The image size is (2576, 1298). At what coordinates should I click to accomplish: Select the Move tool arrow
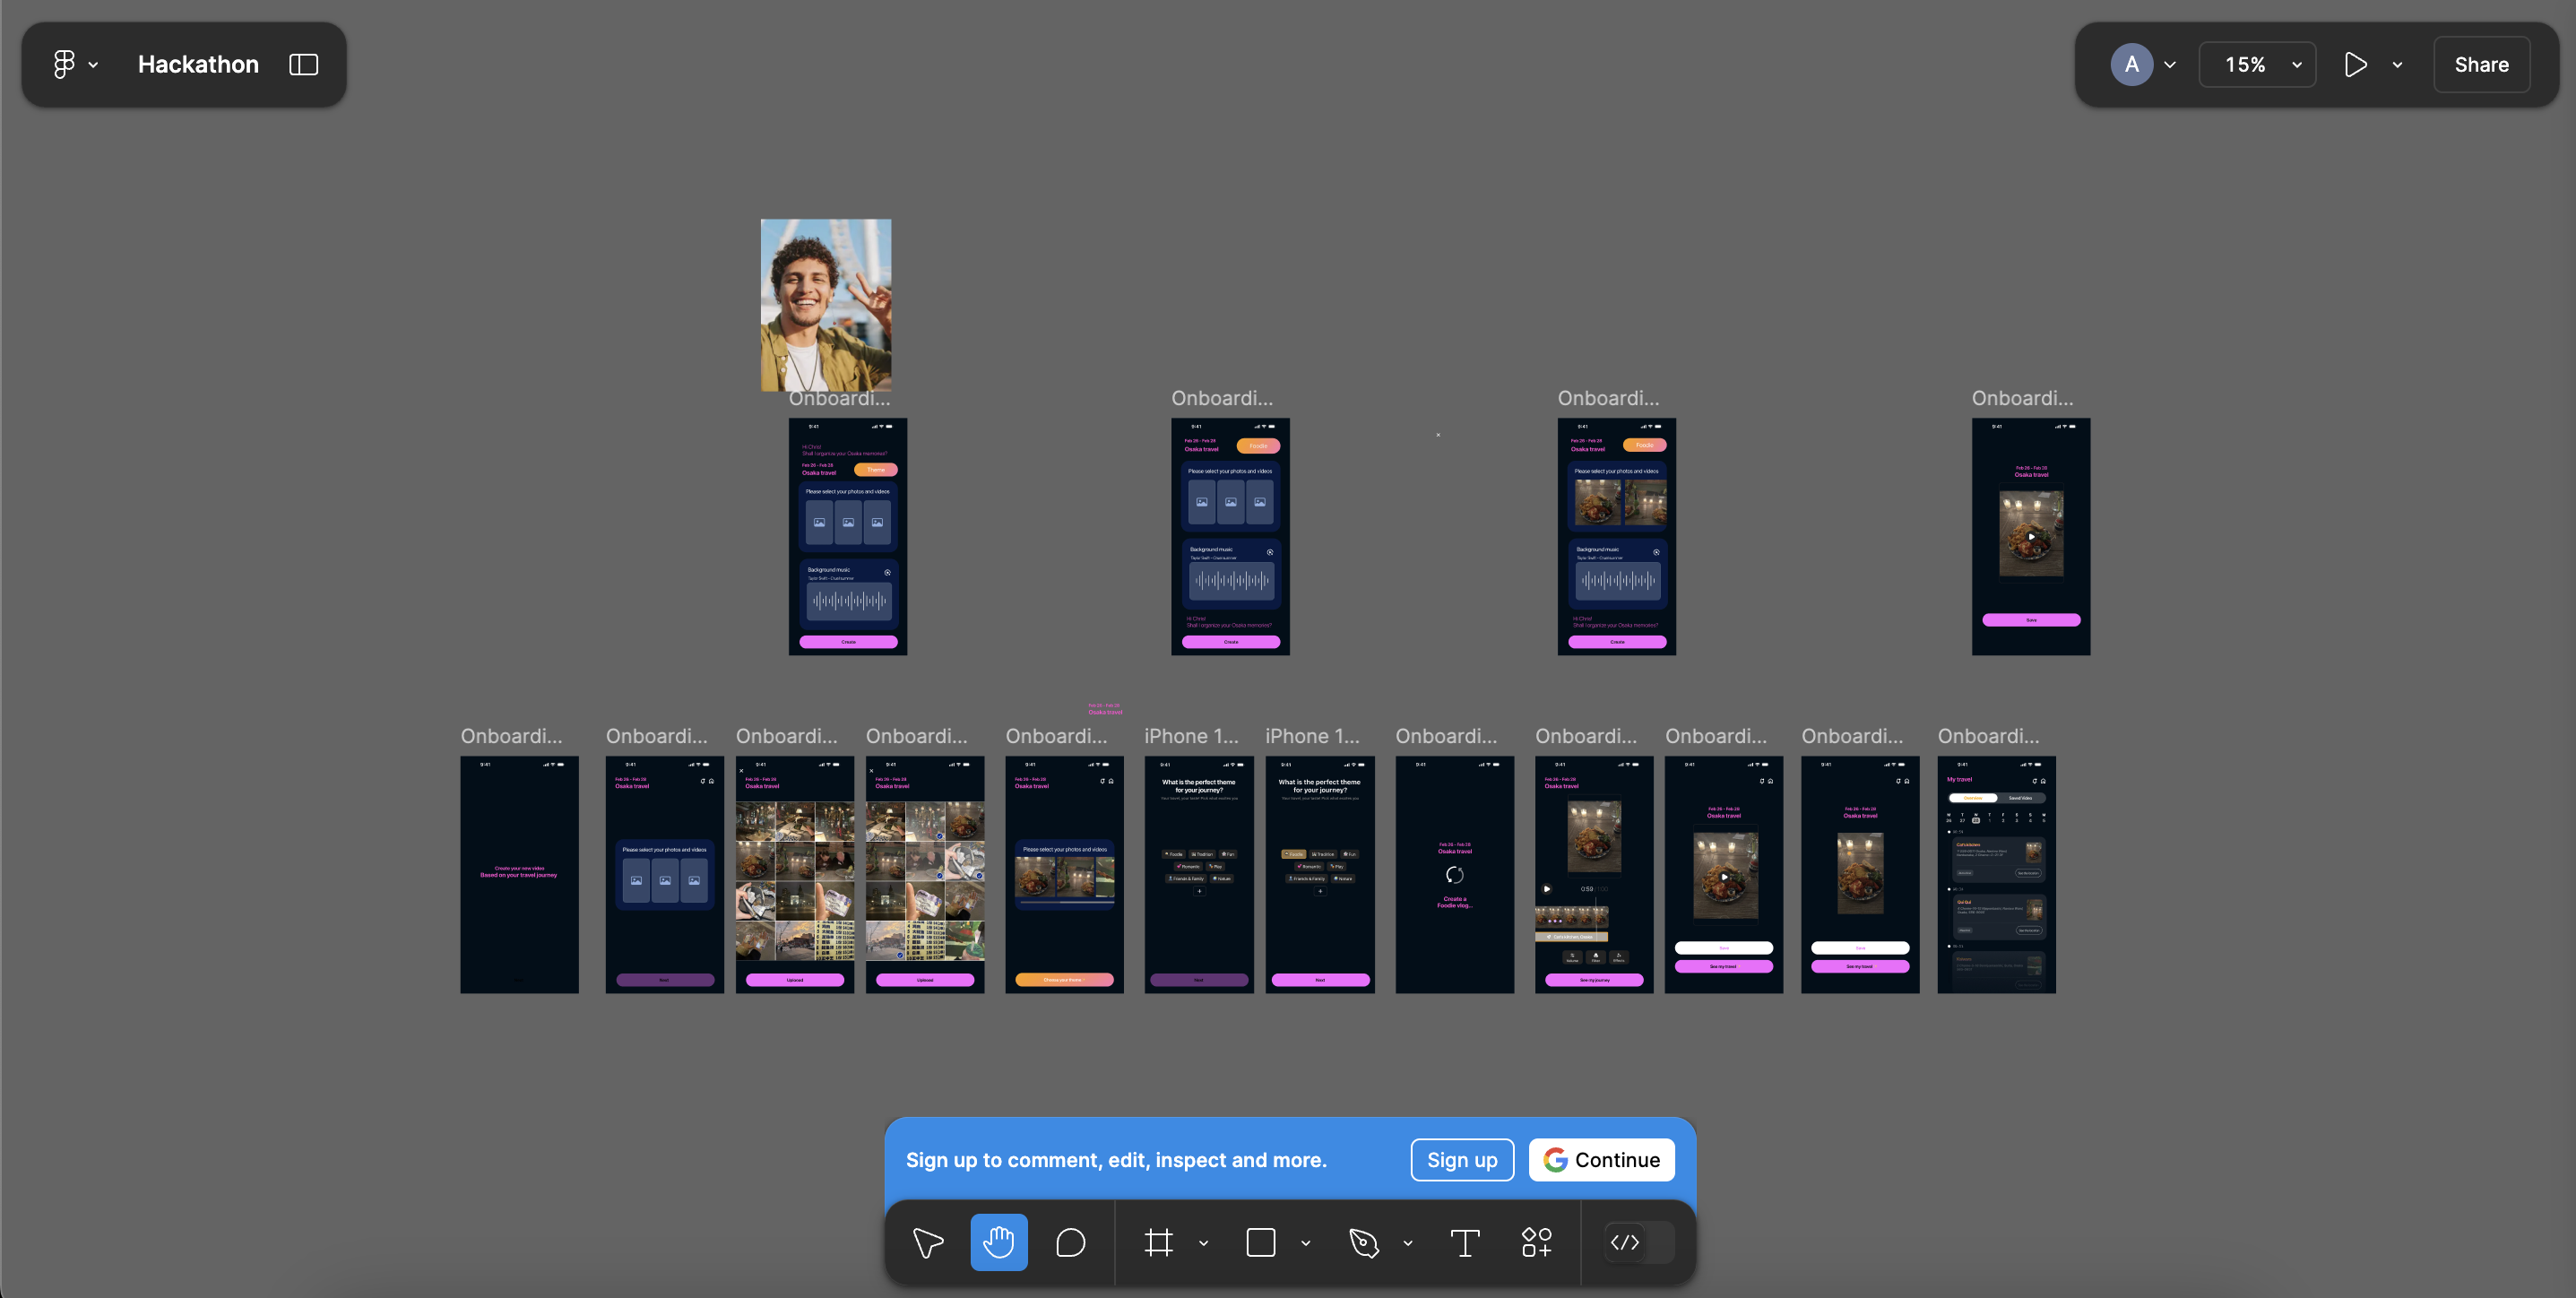tap(927, 1243)
